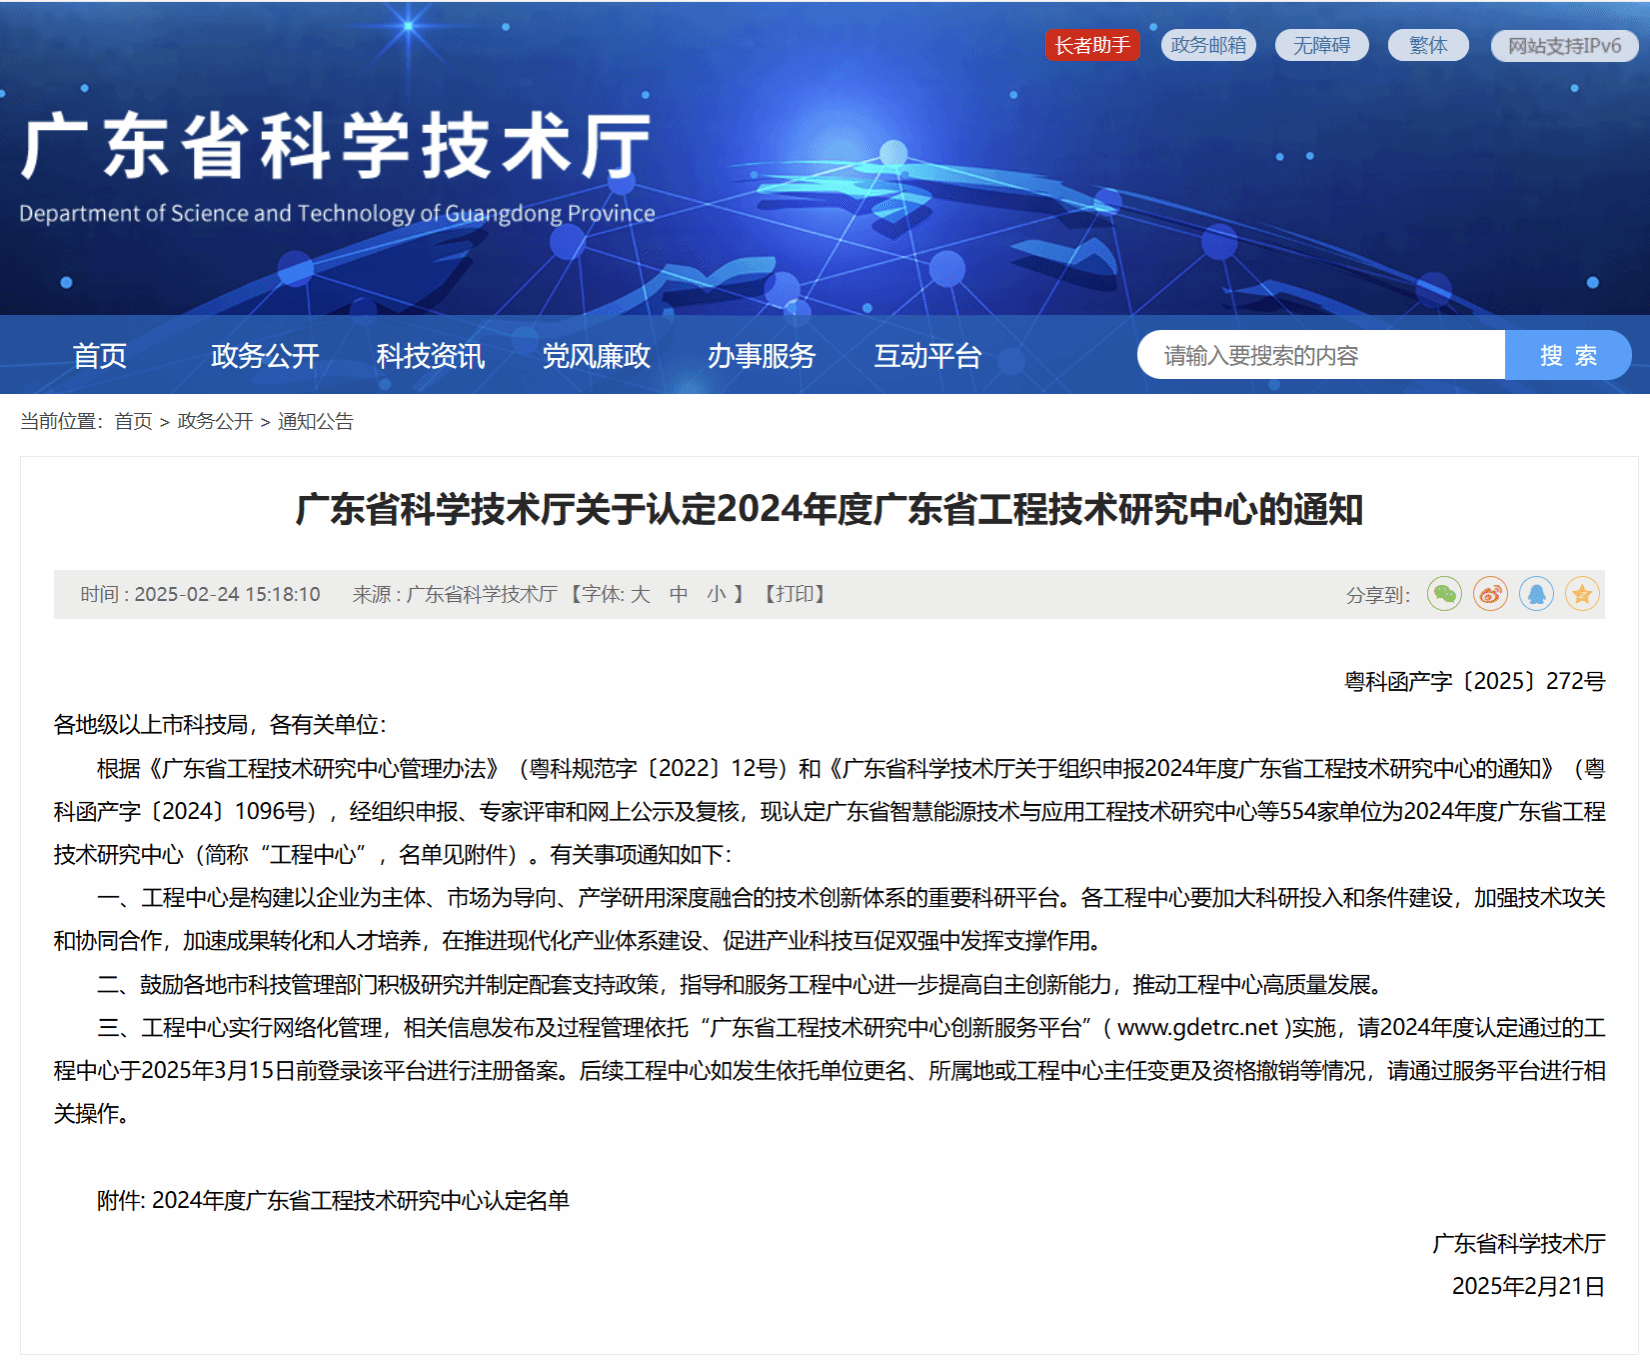Go to 科技资讯 section
The height and width of the screenshot is (1365, 1650).
430,356
